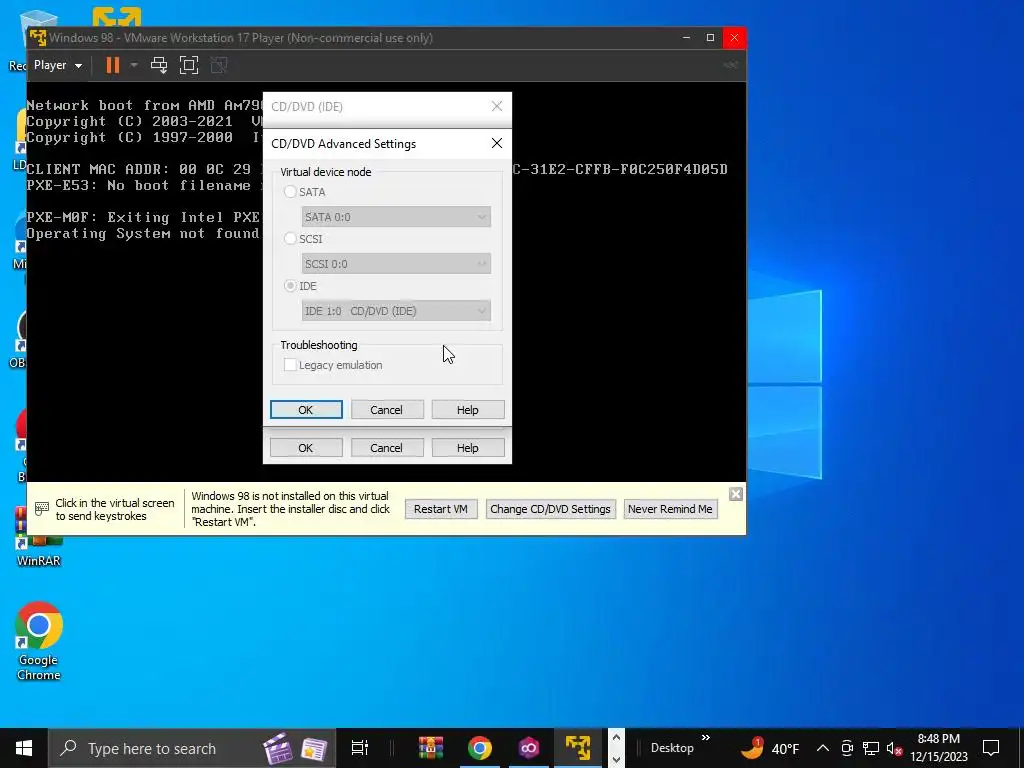Expand the Desktop toolbar chevron
1024x768 pixels.
point(706,738)
